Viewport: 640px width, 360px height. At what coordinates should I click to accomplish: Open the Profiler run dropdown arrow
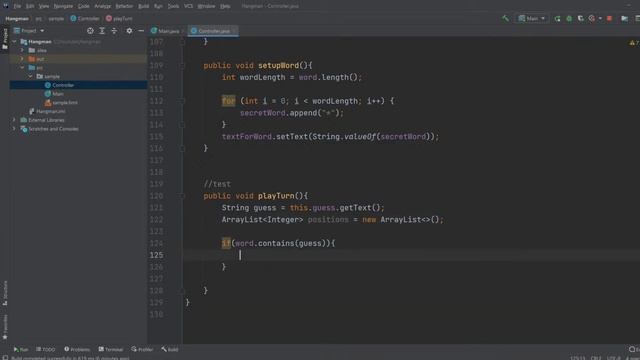(x=600, y=18)
